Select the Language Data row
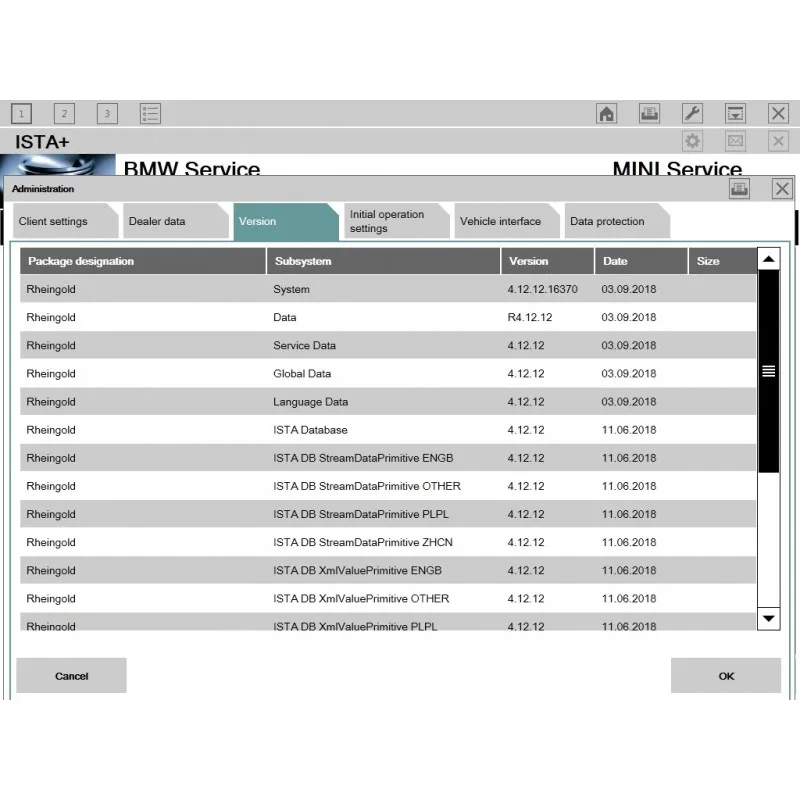This screenshot has width=800, height=800. click(388, 402)
